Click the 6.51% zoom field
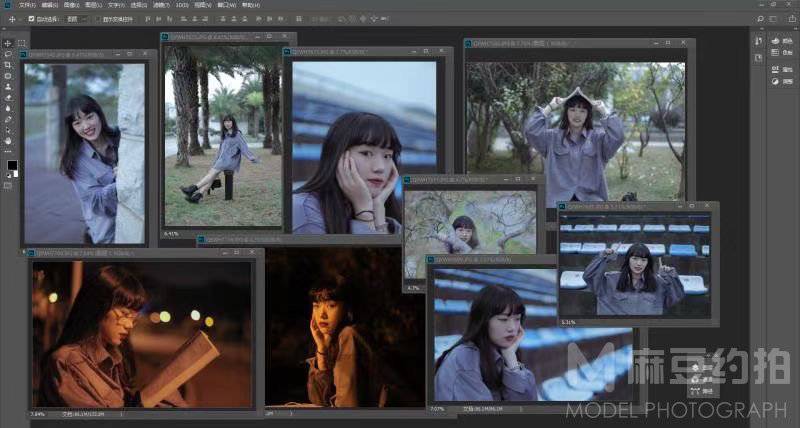Screen dimensions: 800x428 (x=171, y=234)
